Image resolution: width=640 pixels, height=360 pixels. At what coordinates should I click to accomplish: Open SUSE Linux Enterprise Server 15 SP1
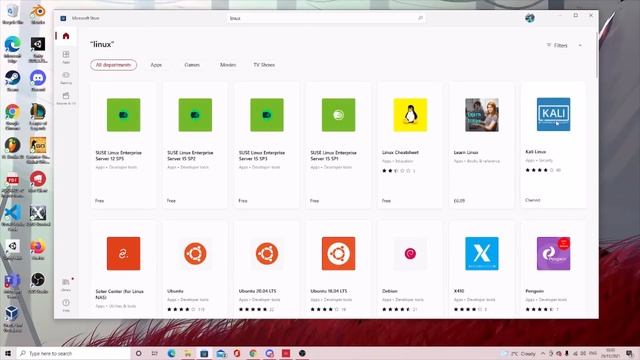(338, 145)
